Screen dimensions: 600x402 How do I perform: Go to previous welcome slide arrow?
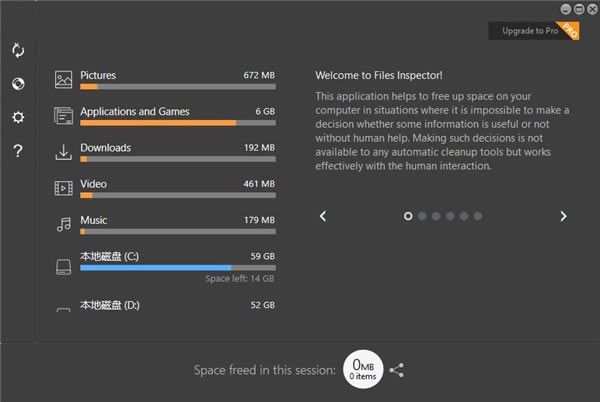(x=323, y=216)
